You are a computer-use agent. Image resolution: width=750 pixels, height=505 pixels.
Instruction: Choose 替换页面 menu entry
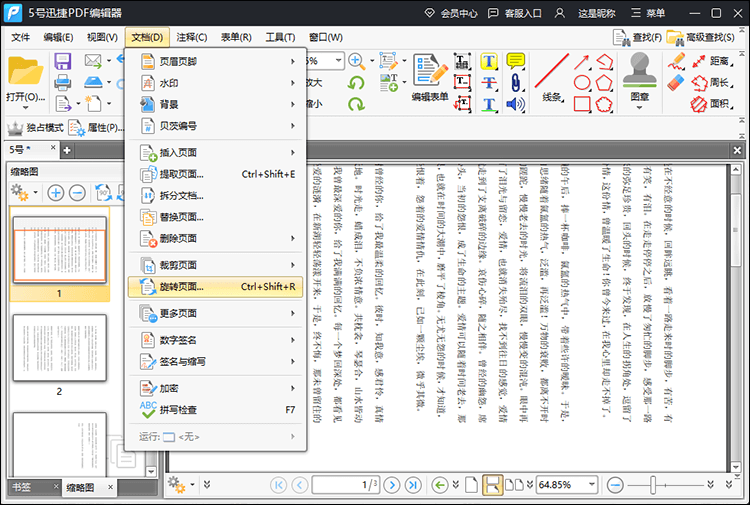(x=216, y=217)
